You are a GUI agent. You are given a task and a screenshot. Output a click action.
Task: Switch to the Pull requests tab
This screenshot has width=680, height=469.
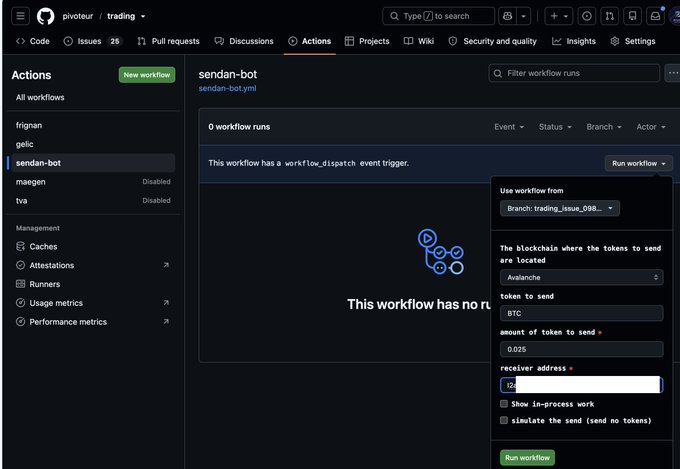tap(168, 41)
